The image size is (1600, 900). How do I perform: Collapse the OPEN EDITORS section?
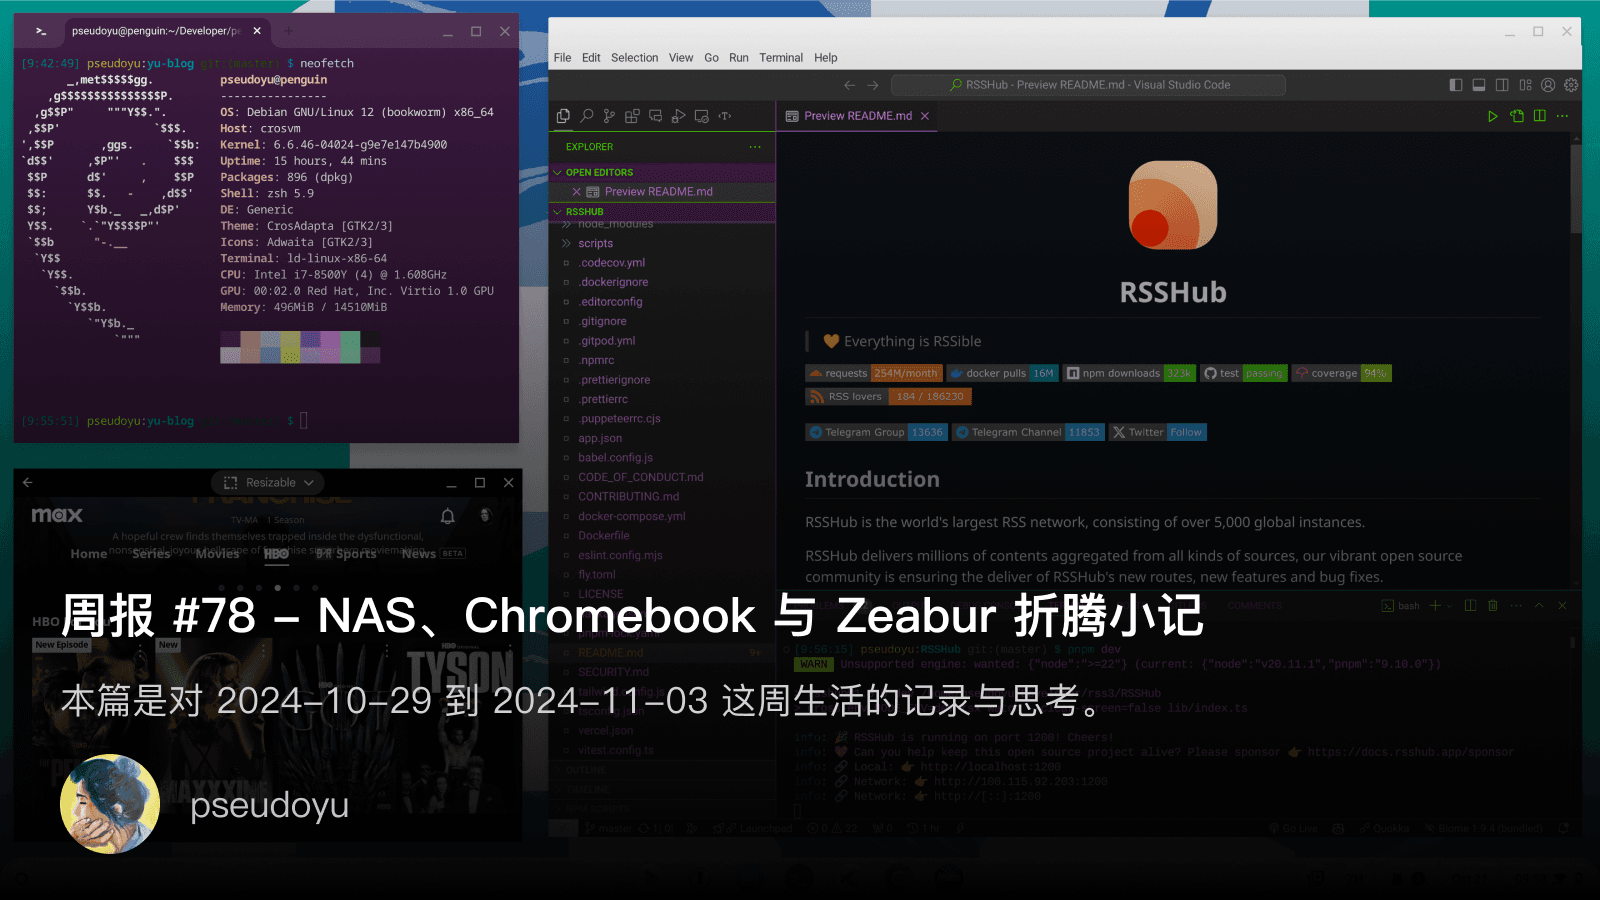663,172
